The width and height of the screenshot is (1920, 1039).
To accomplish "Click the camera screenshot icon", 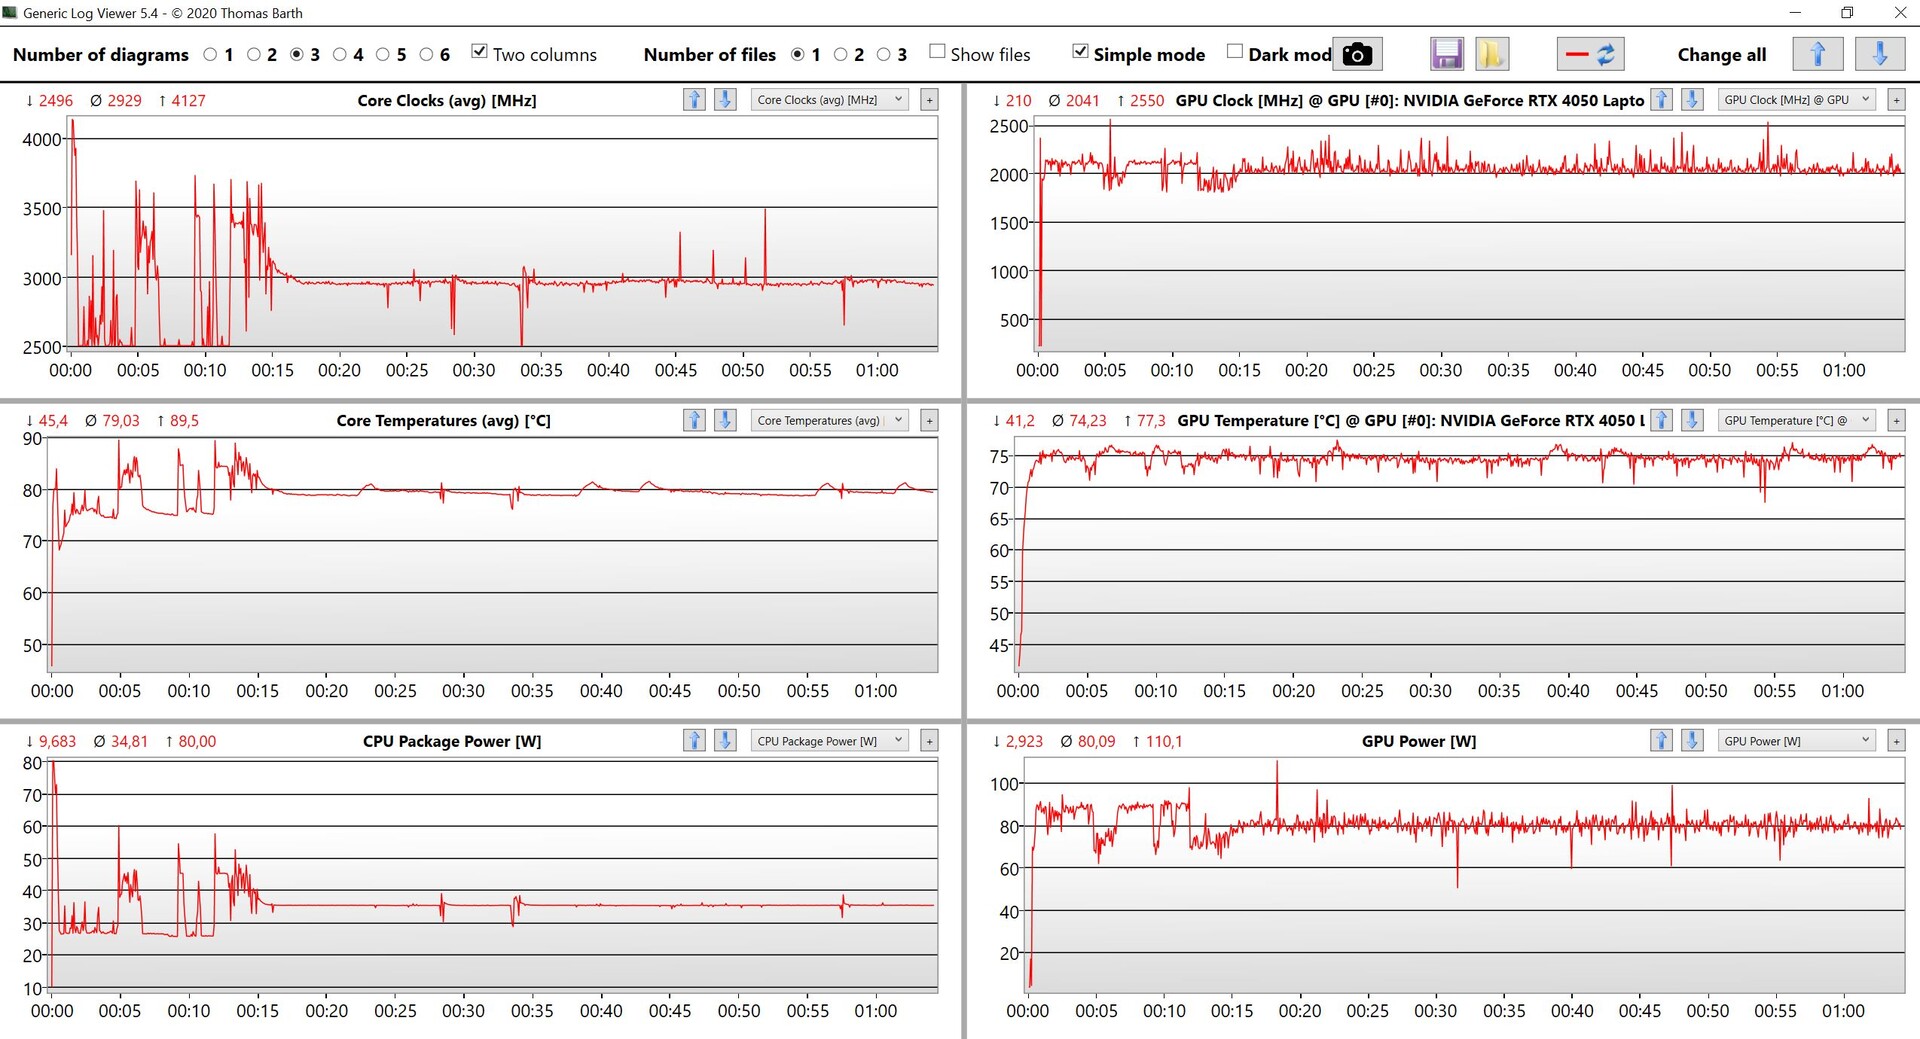I will click(1357, 54).
